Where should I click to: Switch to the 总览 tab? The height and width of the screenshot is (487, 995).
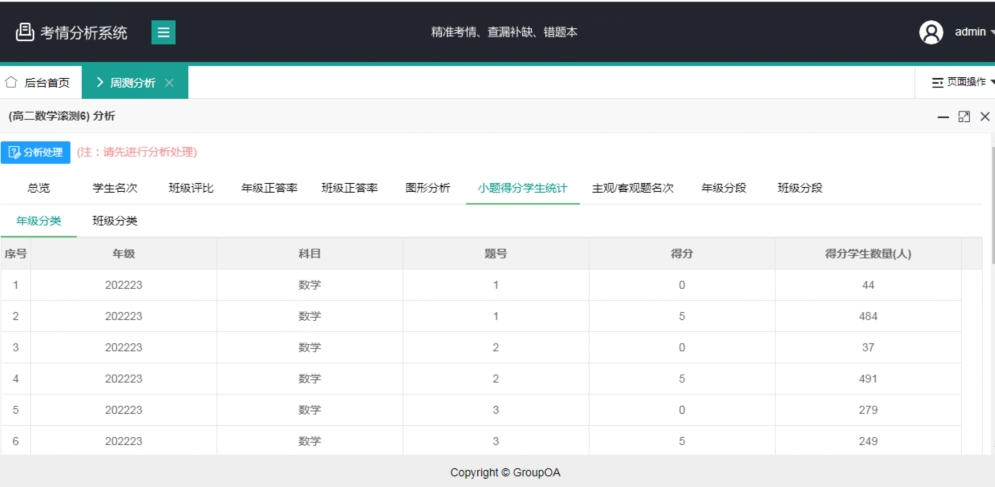click(39, 188)
